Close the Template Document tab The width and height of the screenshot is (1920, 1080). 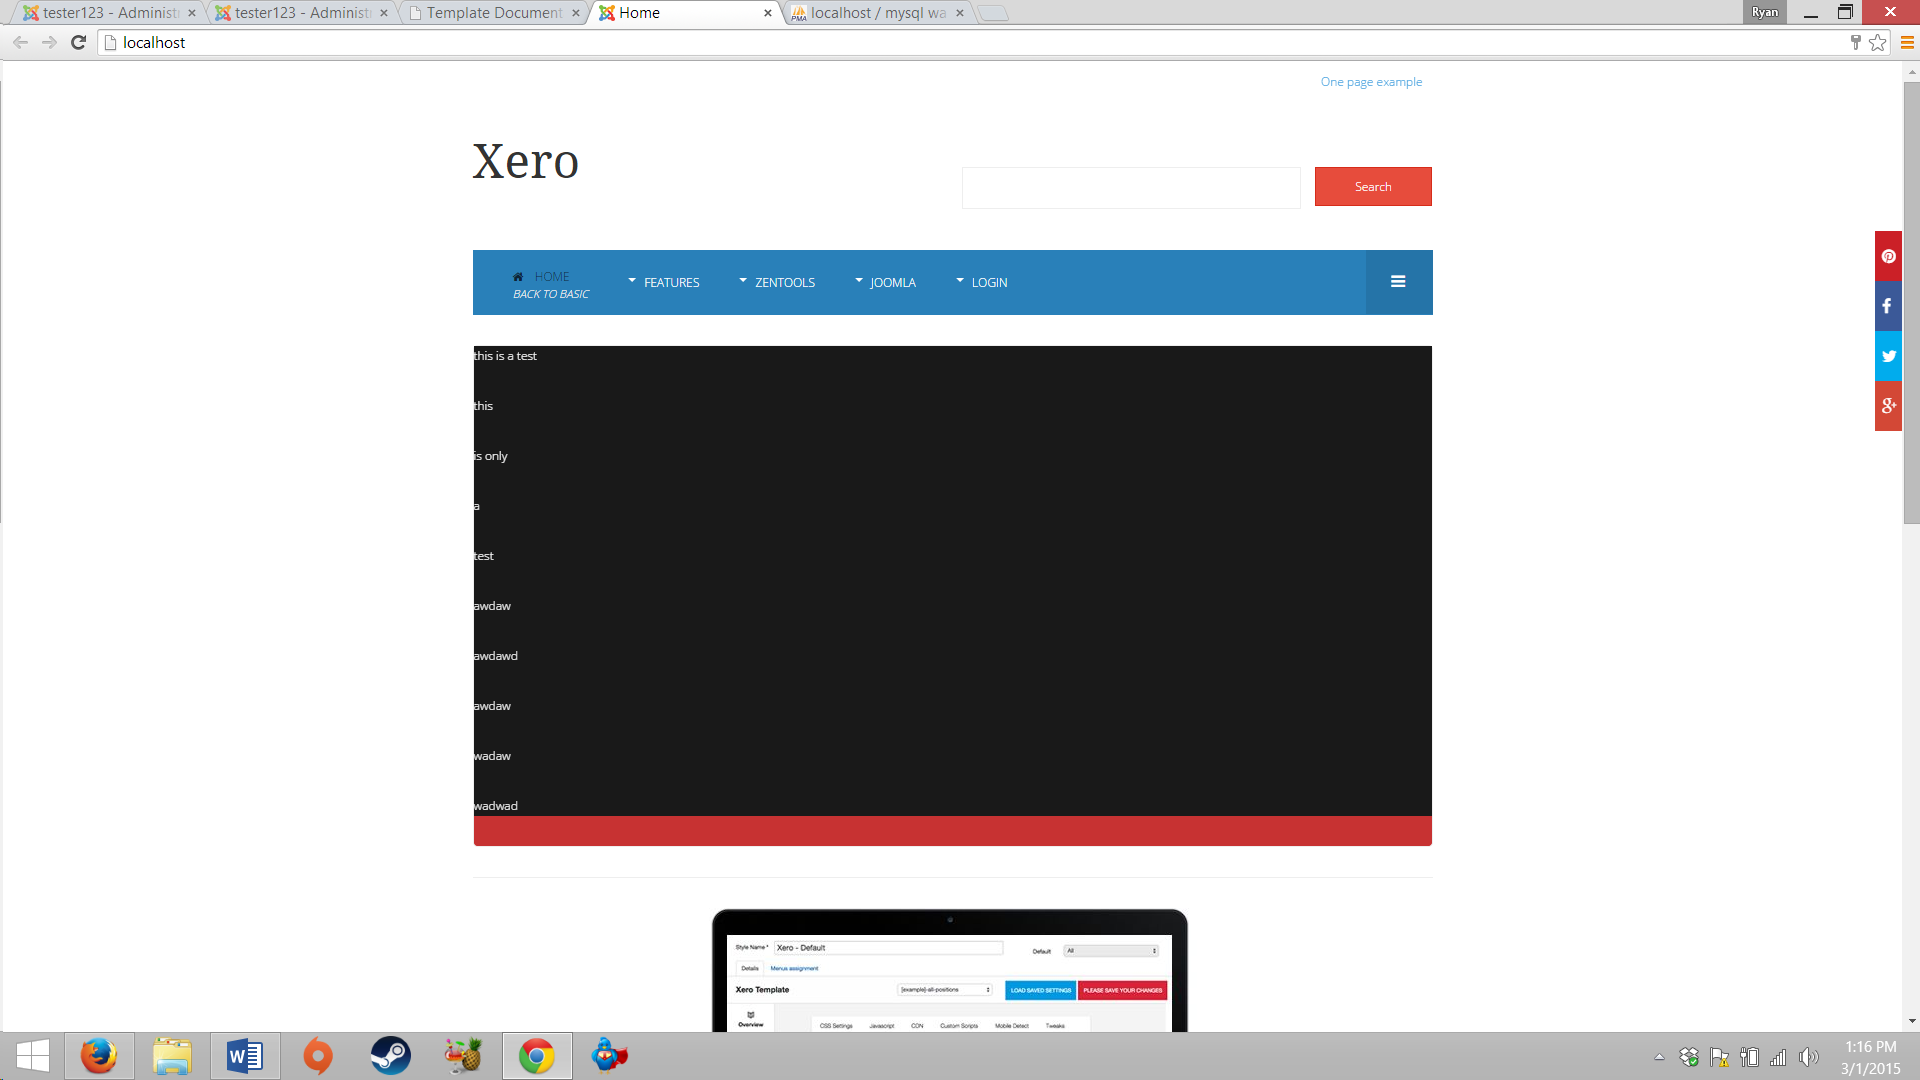[576, 13]
